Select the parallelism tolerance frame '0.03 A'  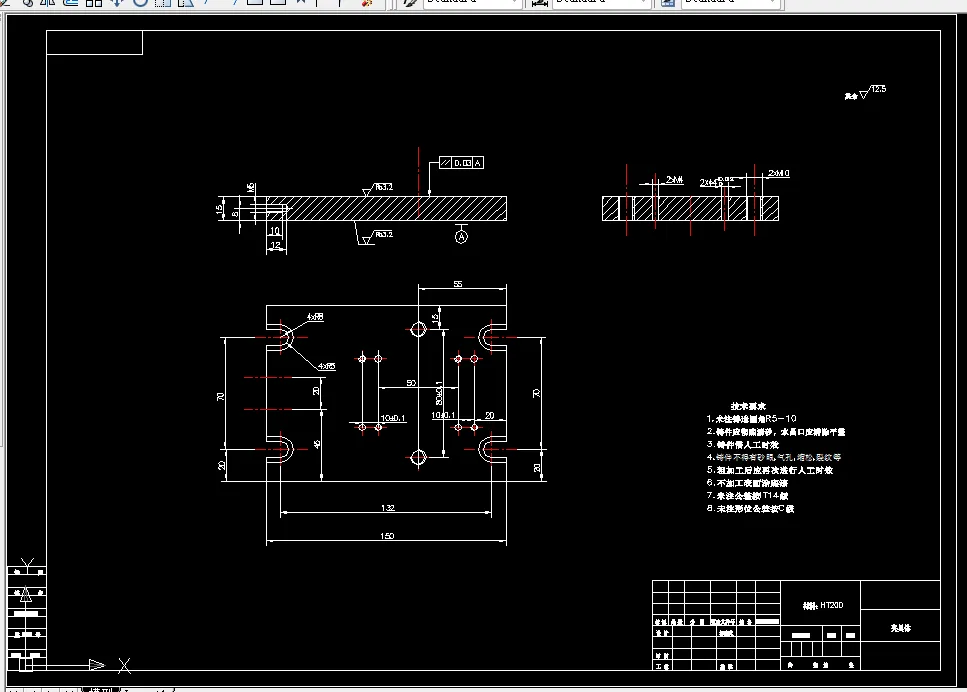pyautogui.click(x=461, y=163)
